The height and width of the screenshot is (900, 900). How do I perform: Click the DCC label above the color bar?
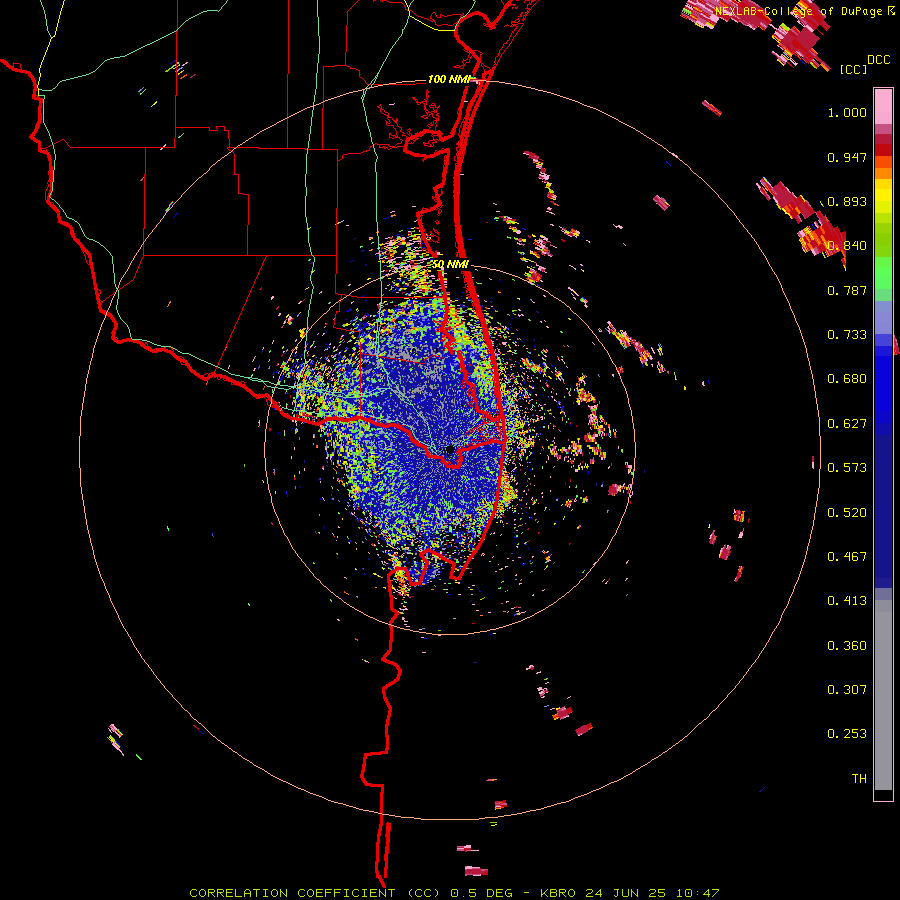[x=878, y=60]
